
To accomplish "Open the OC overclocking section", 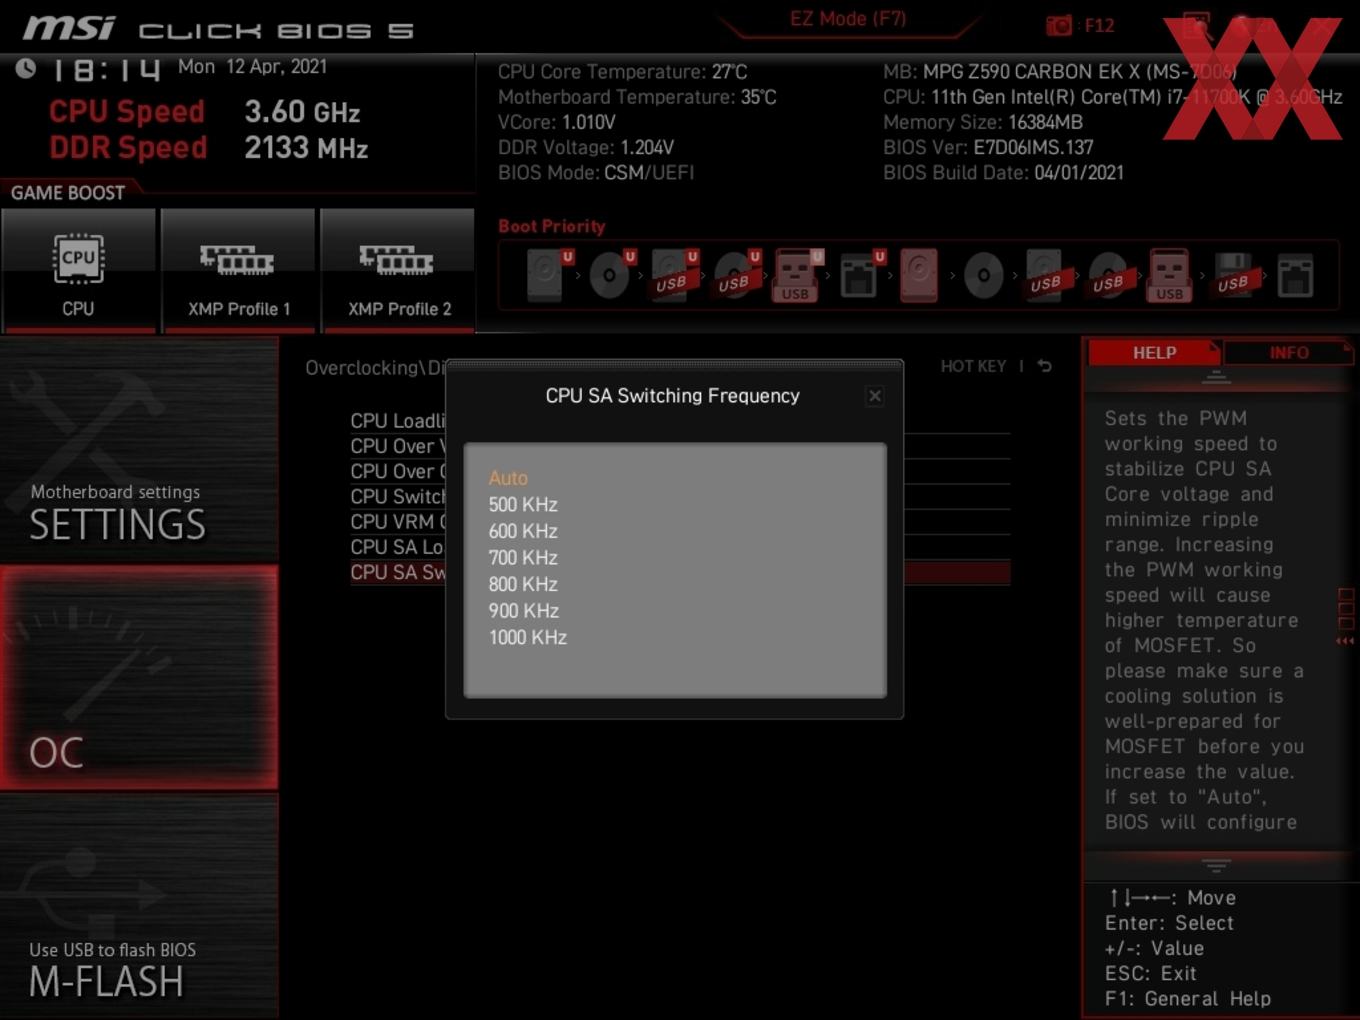I will coord(139,678).
